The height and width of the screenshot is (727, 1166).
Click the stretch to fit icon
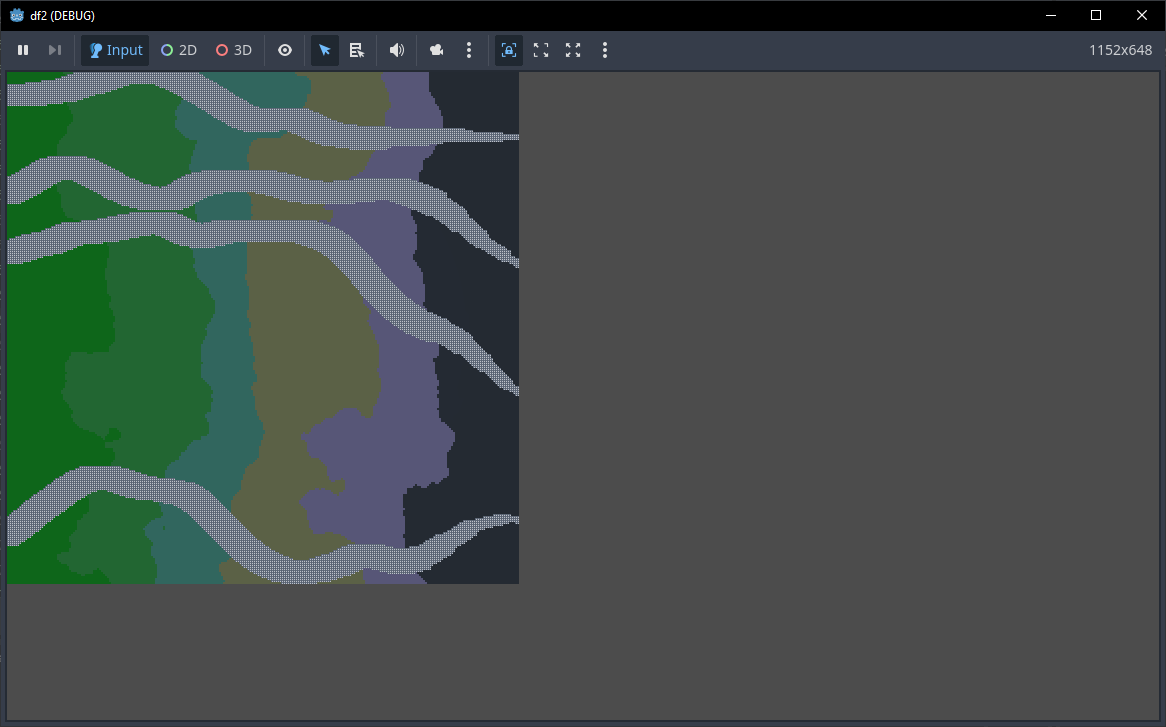(573, 50)
